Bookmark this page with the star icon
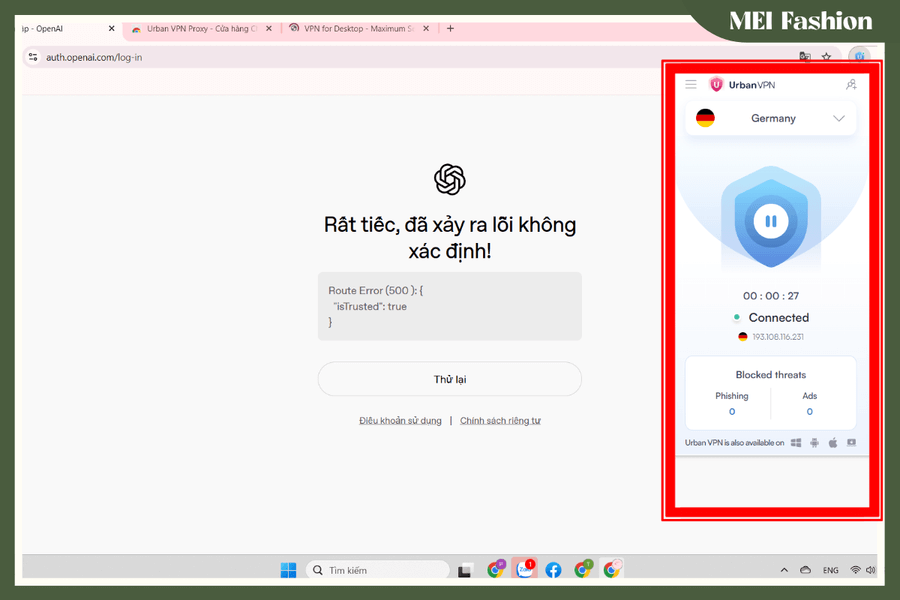The image size is (900, 600). point(827,56)
